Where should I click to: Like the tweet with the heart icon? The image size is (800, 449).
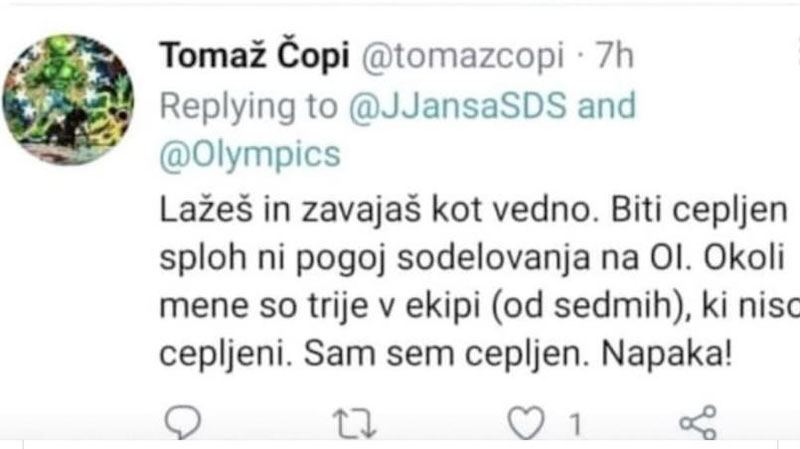[524, 426]
